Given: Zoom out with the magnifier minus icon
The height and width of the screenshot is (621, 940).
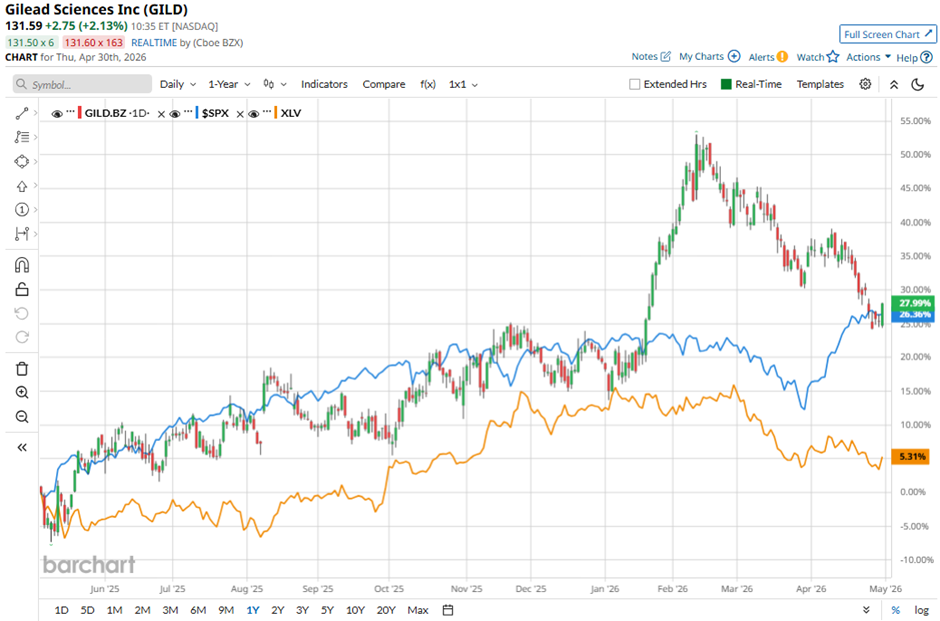Looking at the screenshot, I should (x=22, y=417).
